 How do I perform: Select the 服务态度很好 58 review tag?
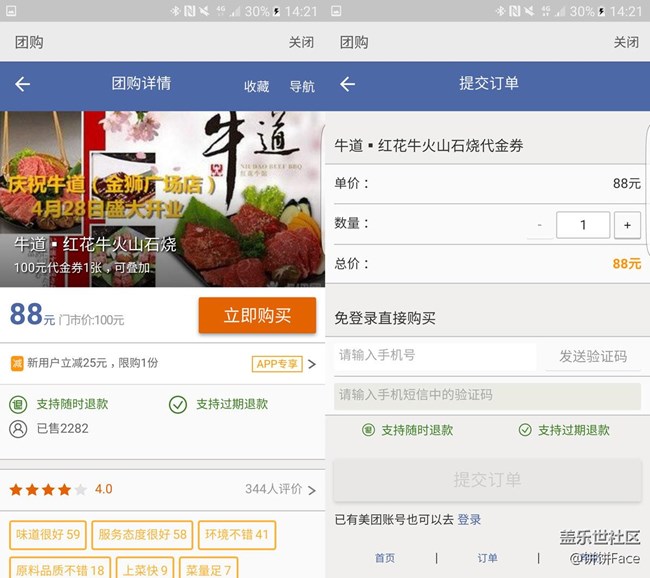141,535
